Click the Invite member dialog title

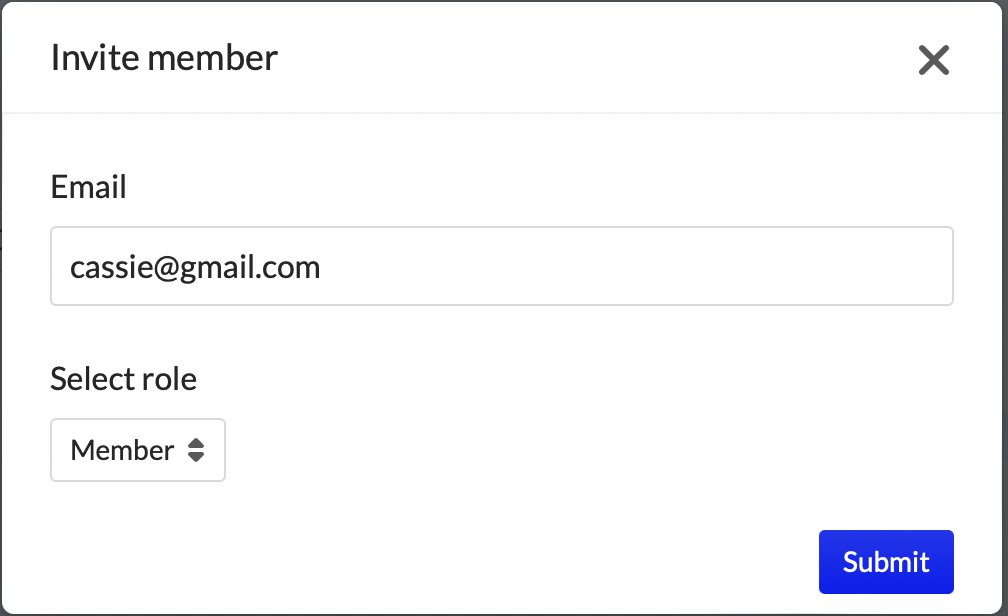coord(164,58)
